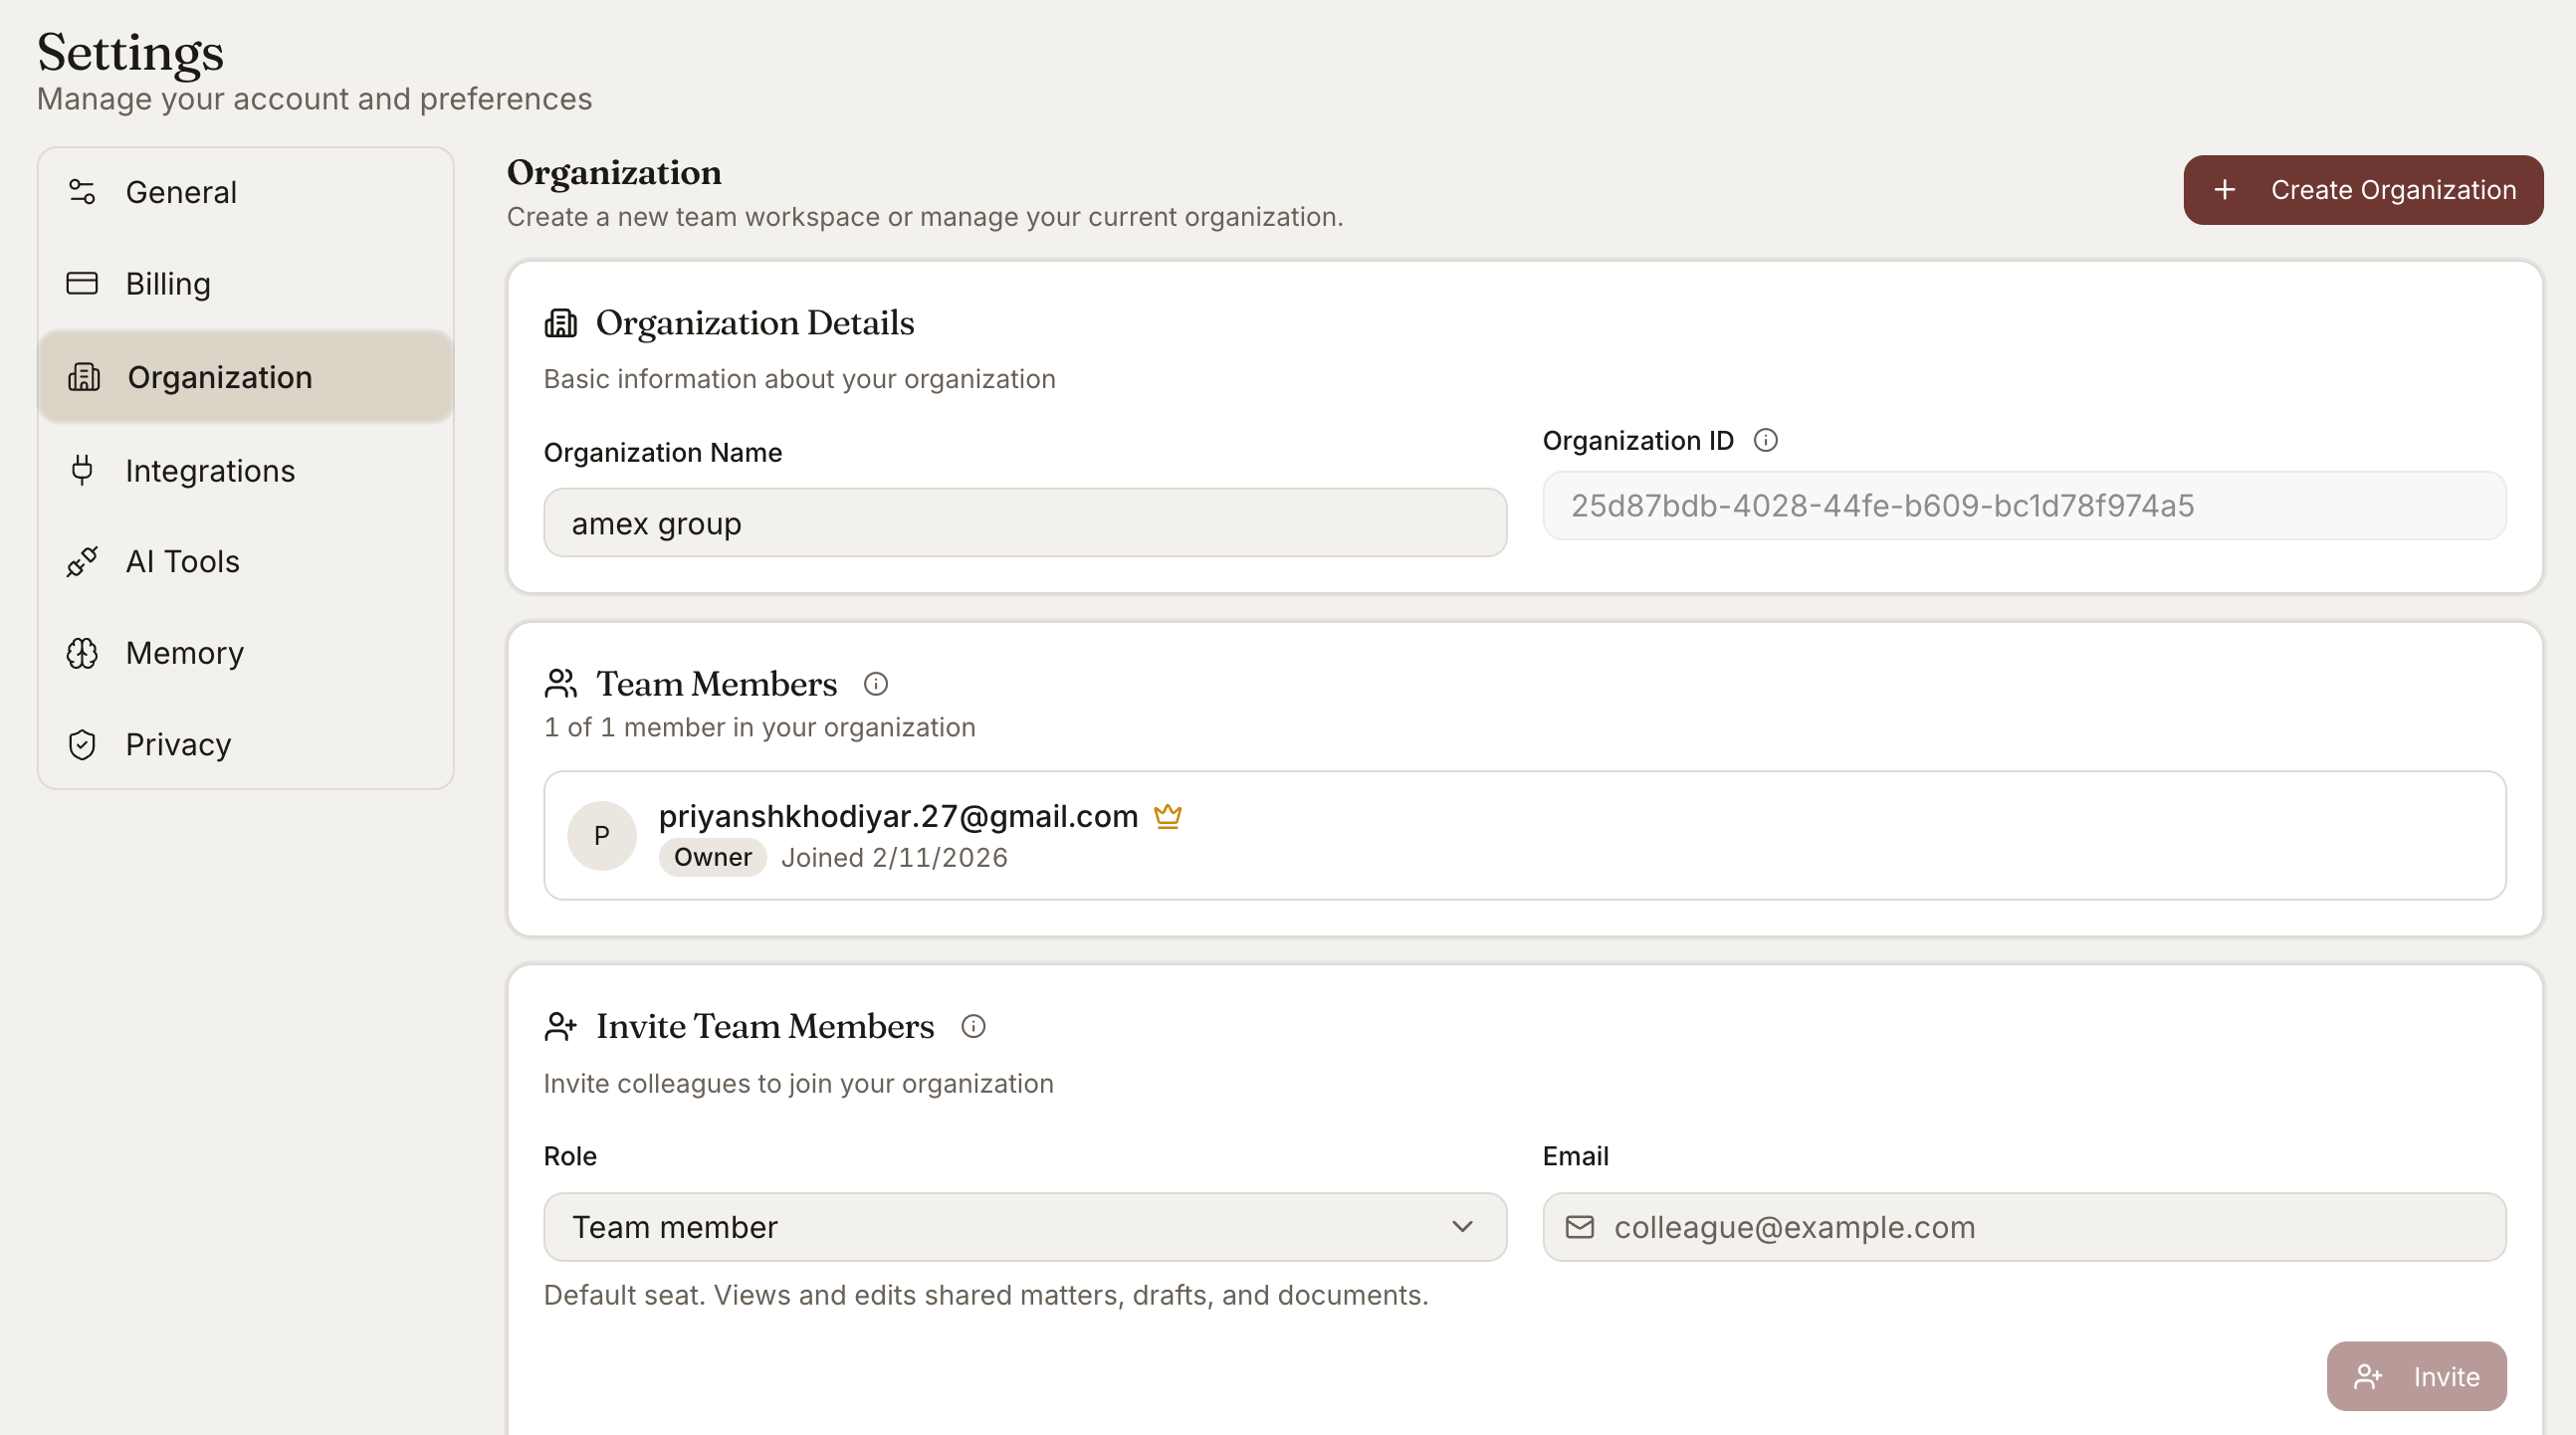Click the Create Organization button
The image size is (2576, 1435).
coord(2363,190)
